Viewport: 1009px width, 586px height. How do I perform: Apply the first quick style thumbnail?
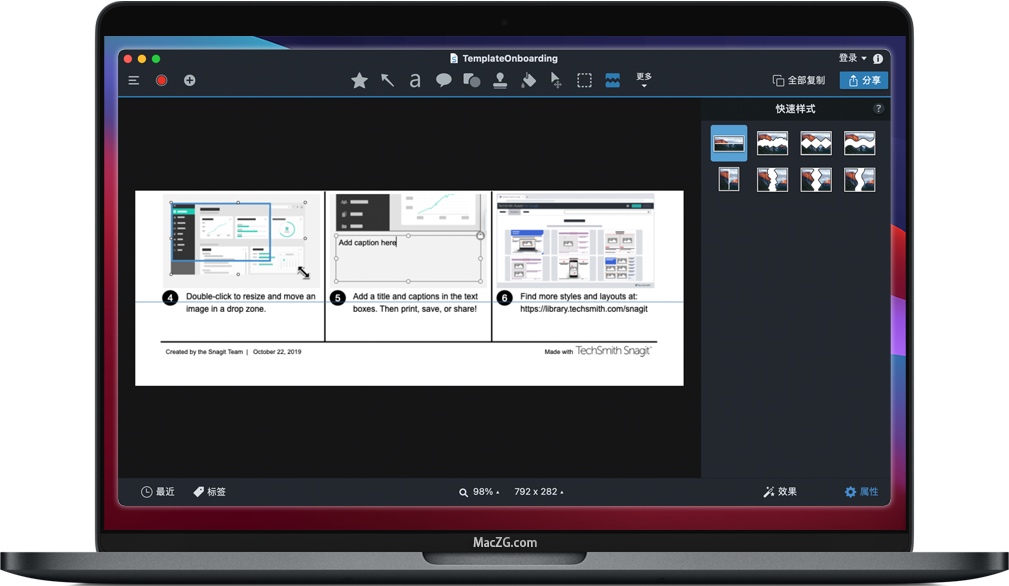pos(729,142)
